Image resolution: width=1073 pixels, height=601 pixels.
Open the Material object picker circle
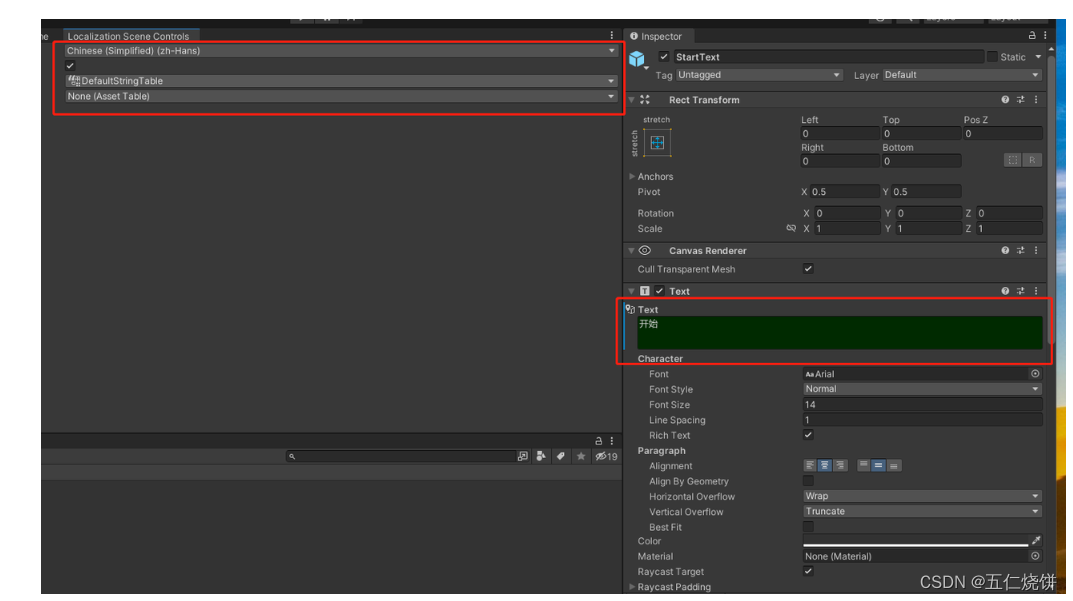(1035, 557)
